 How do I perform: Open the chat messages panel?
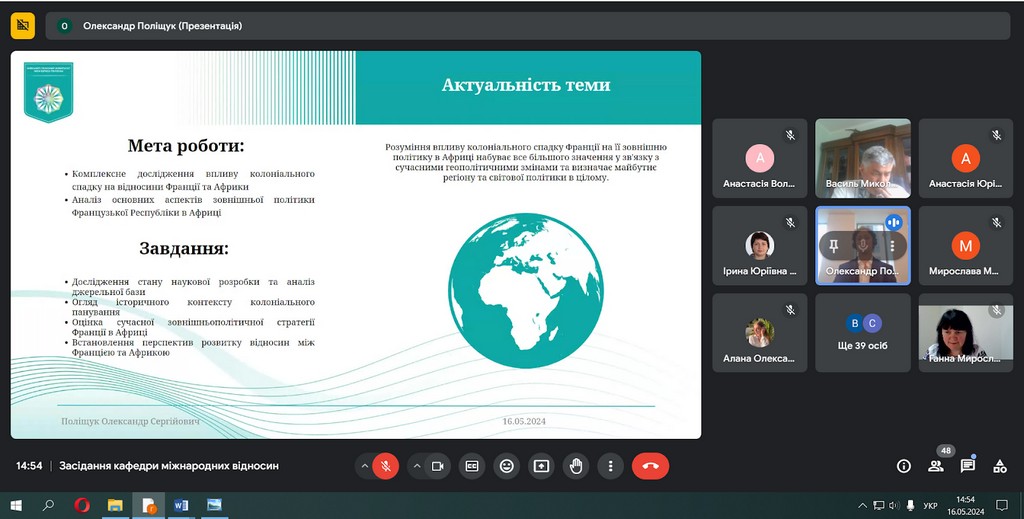point(968,466)
